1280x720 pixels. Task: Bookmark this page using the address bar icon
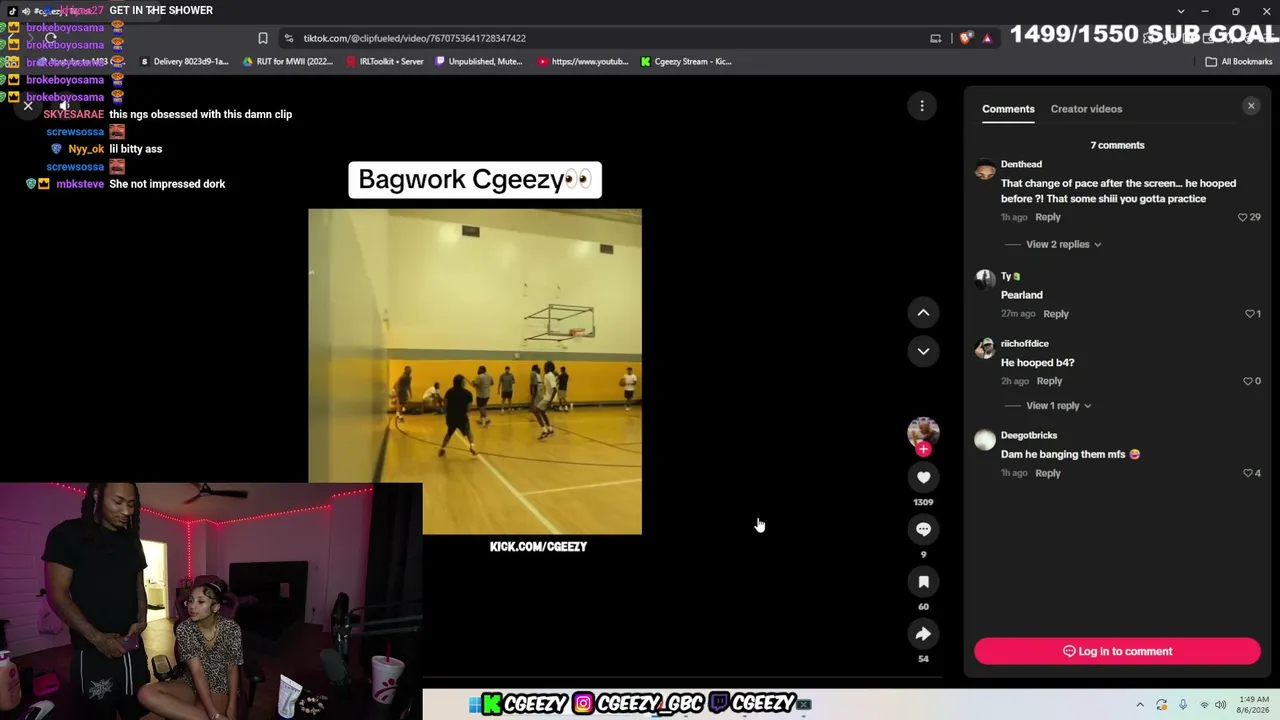pos(263,38)
